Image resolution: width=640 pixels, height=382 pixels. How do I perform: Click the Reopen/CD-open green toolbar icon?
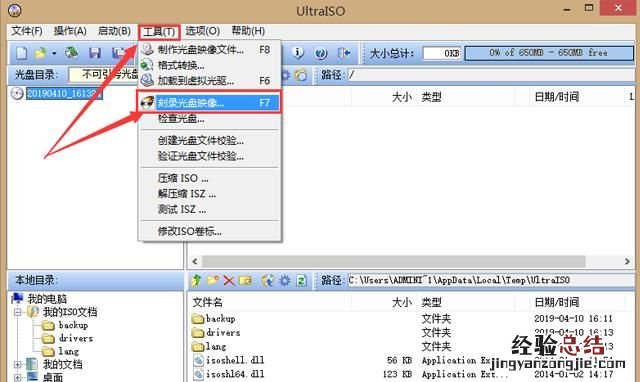pos(72,53)
